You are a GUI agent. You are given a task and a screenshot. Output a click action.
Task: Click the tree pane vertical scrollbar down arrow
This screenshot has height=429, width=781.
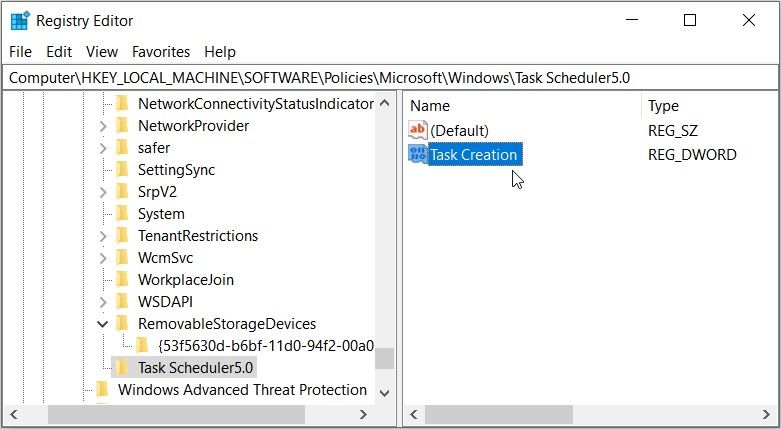coord(385,393)
